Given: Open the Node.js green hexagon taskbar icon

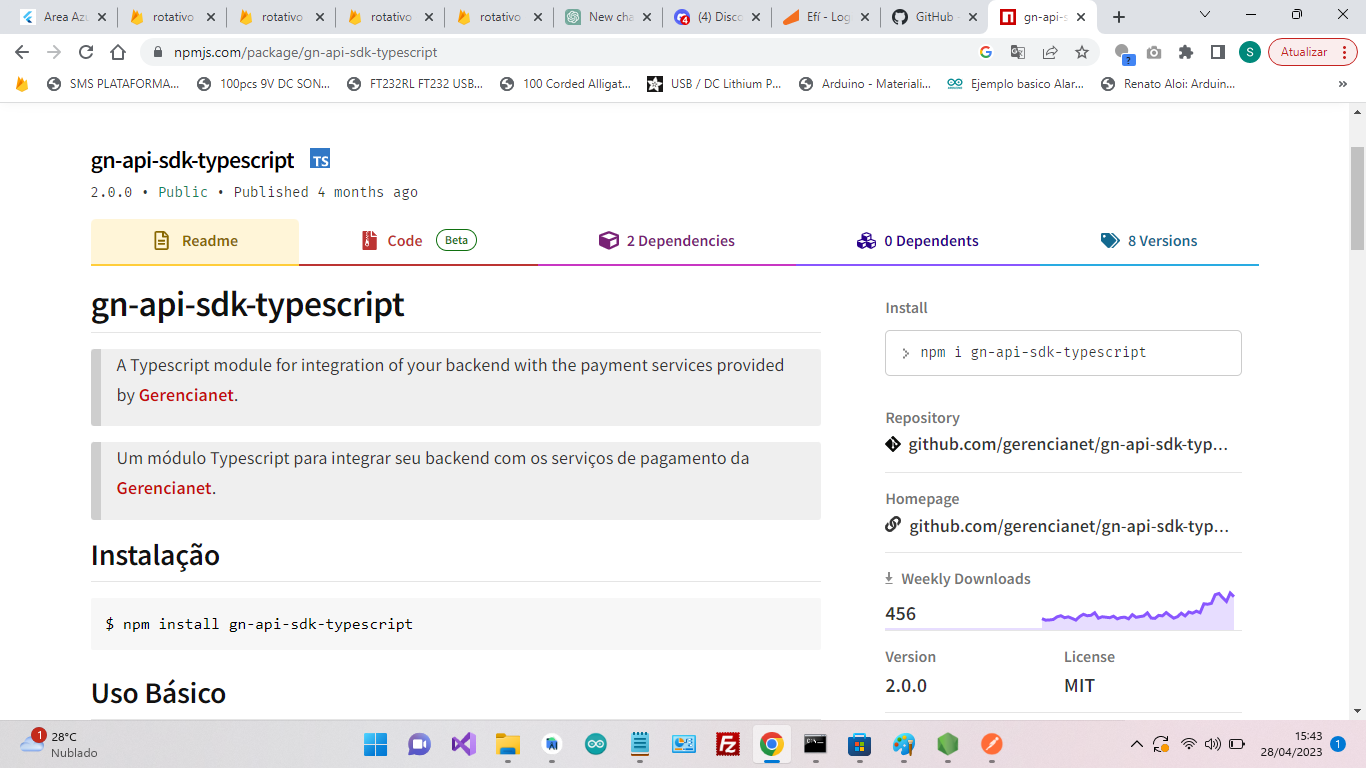Looking at the screenshot, I should pos(947,744).
